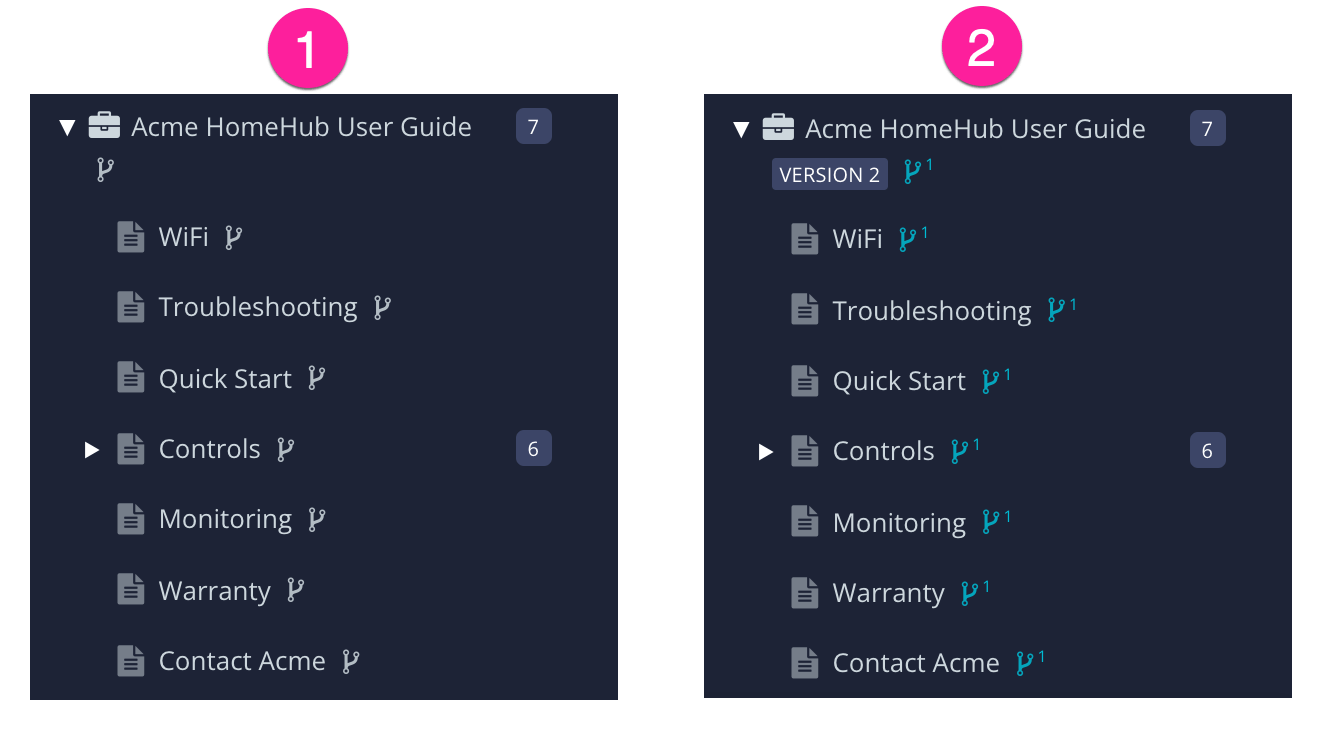Click the branch icon next to Warranty in panel 1
This screenshot has width=1324, height=732.
tap(295, 590)
